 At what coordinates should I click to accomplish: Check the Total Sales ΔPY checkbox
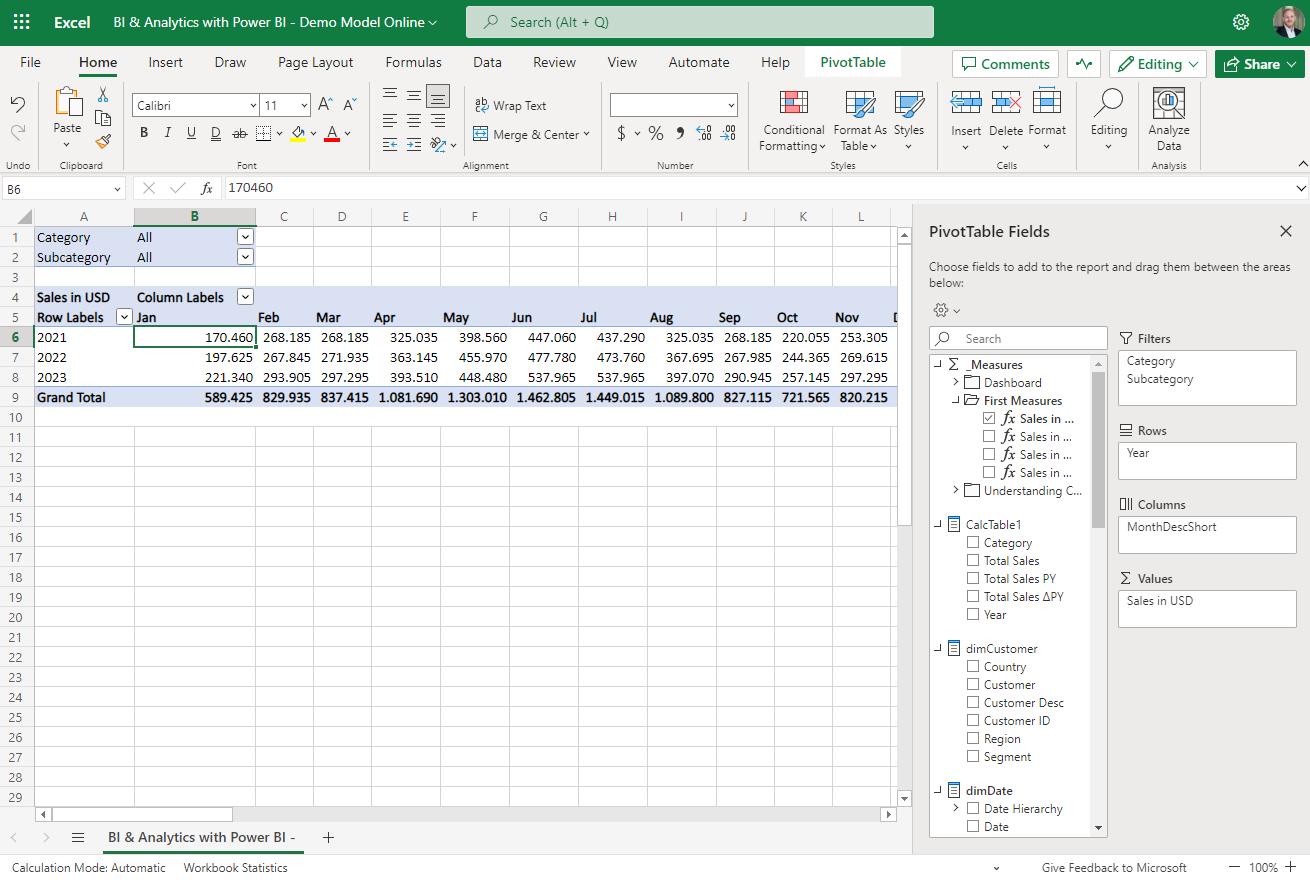973,597
